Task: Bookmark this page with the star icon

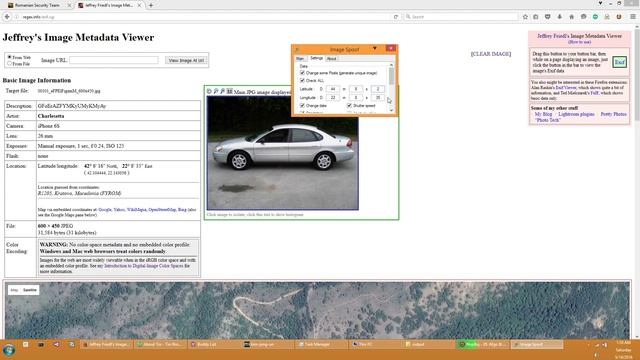Action: click(x=525, y=17)
